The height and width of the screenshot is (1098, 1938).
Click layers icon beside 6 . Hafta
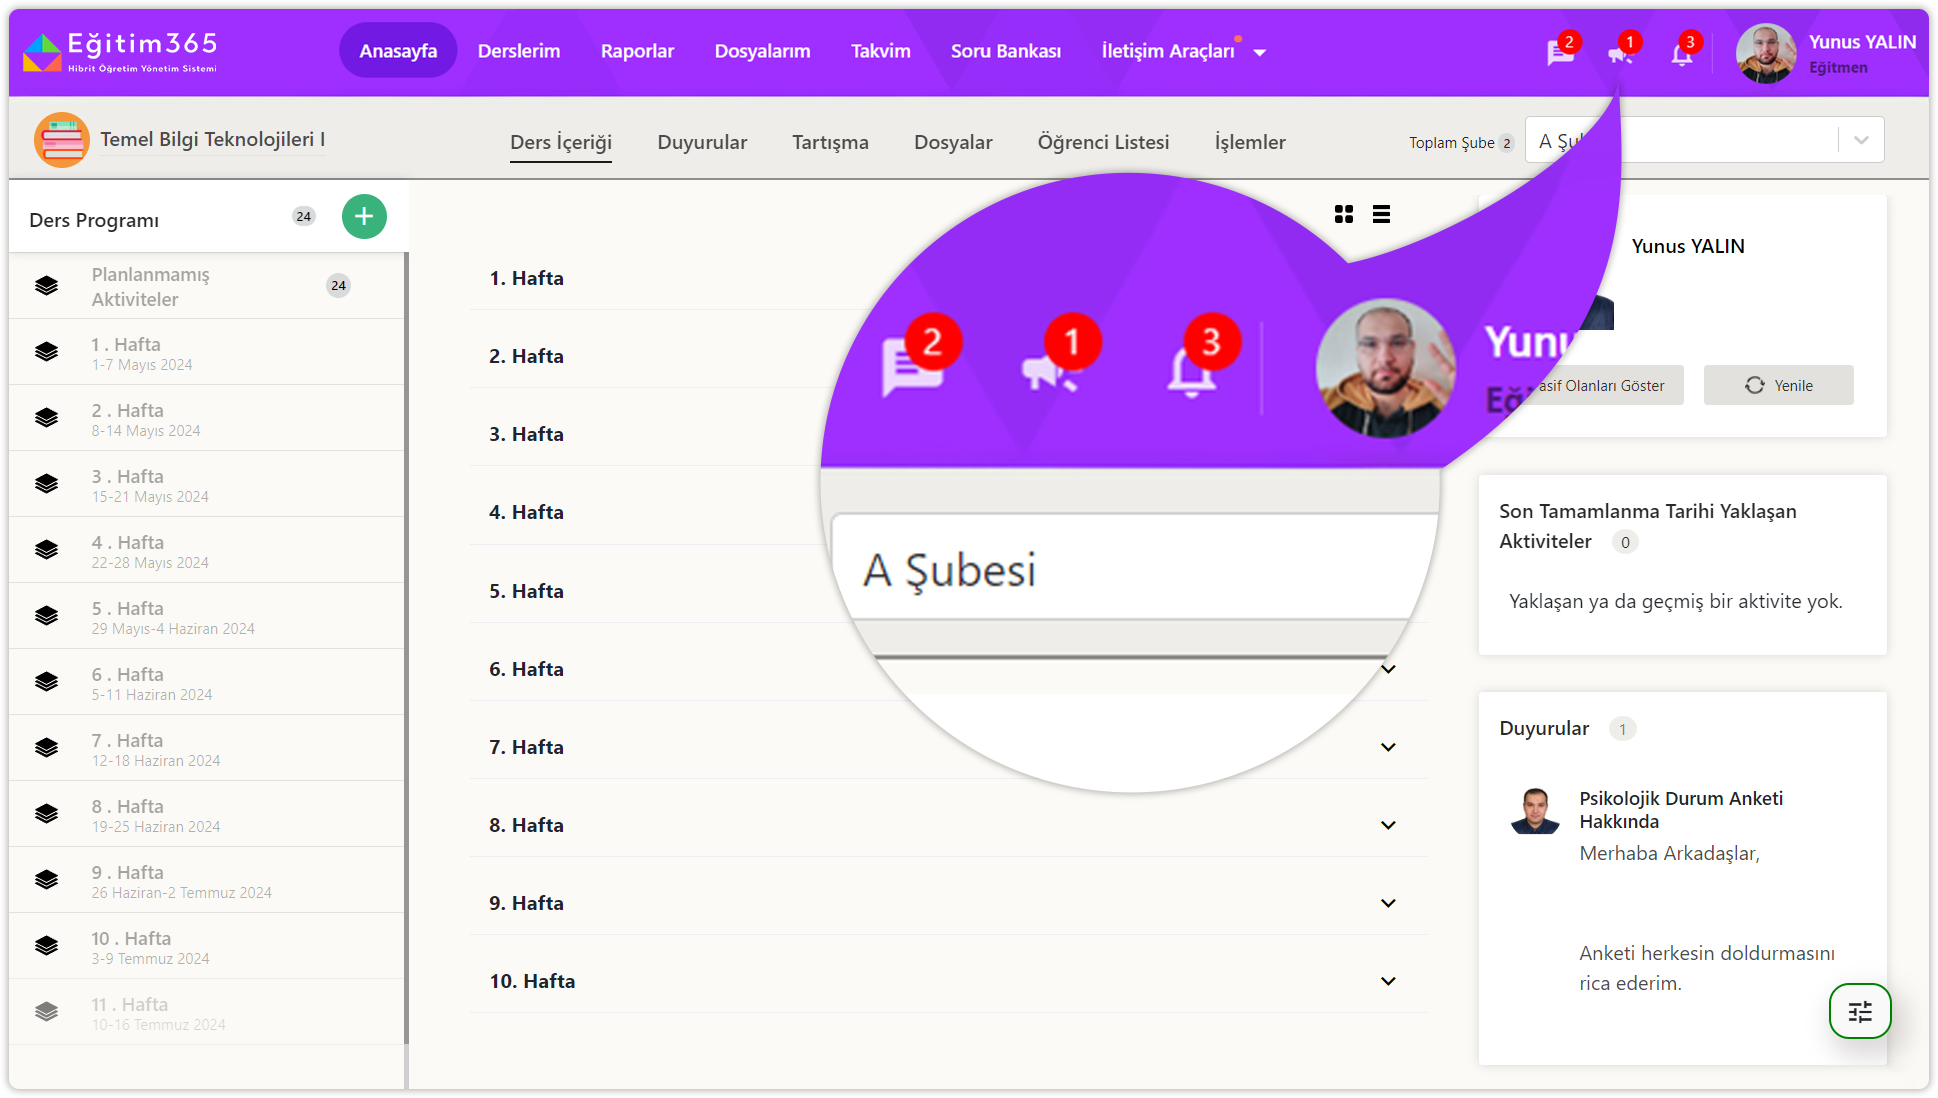[46, 682]
